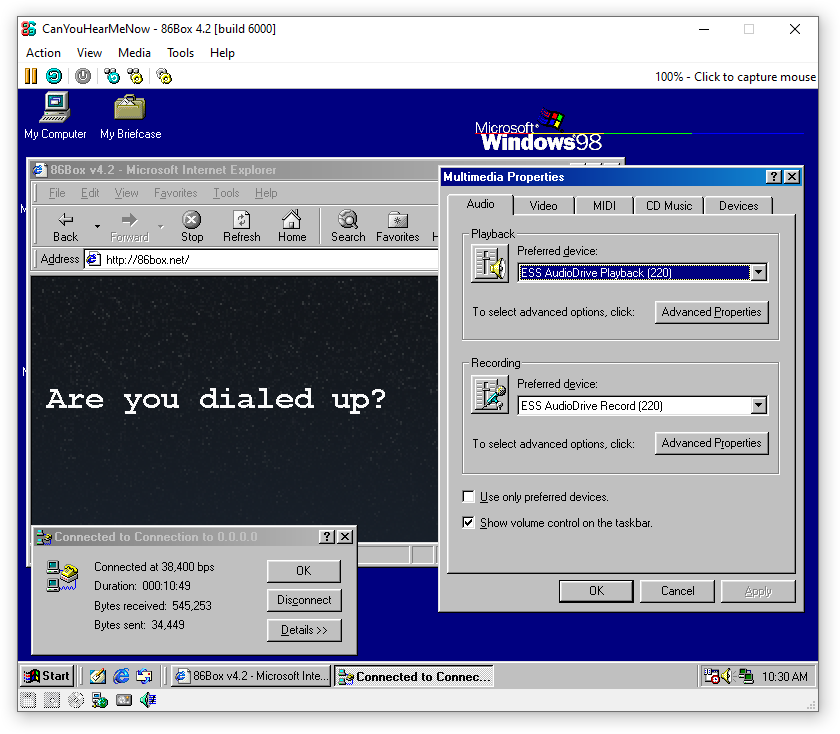840x734 pixels.
Task: Open the View menu in 86Box
Action: click(89, 53)
